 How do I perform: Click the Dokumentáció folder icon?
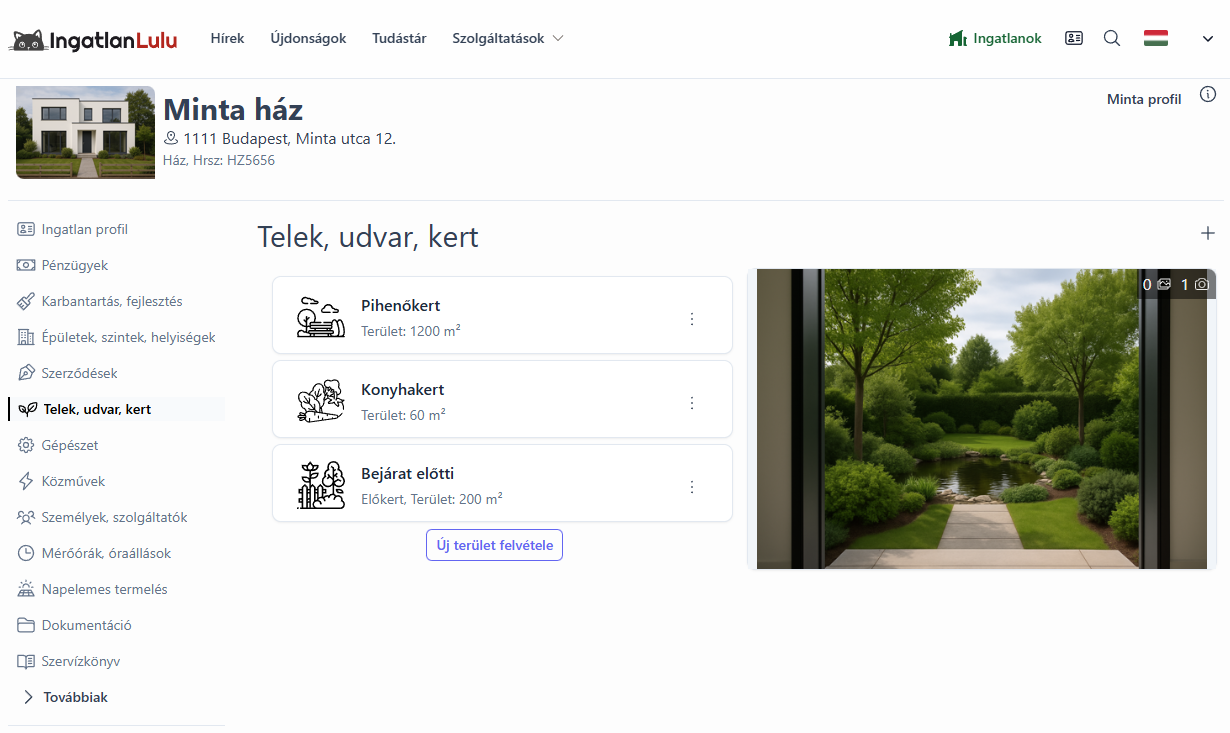[26, 625]
